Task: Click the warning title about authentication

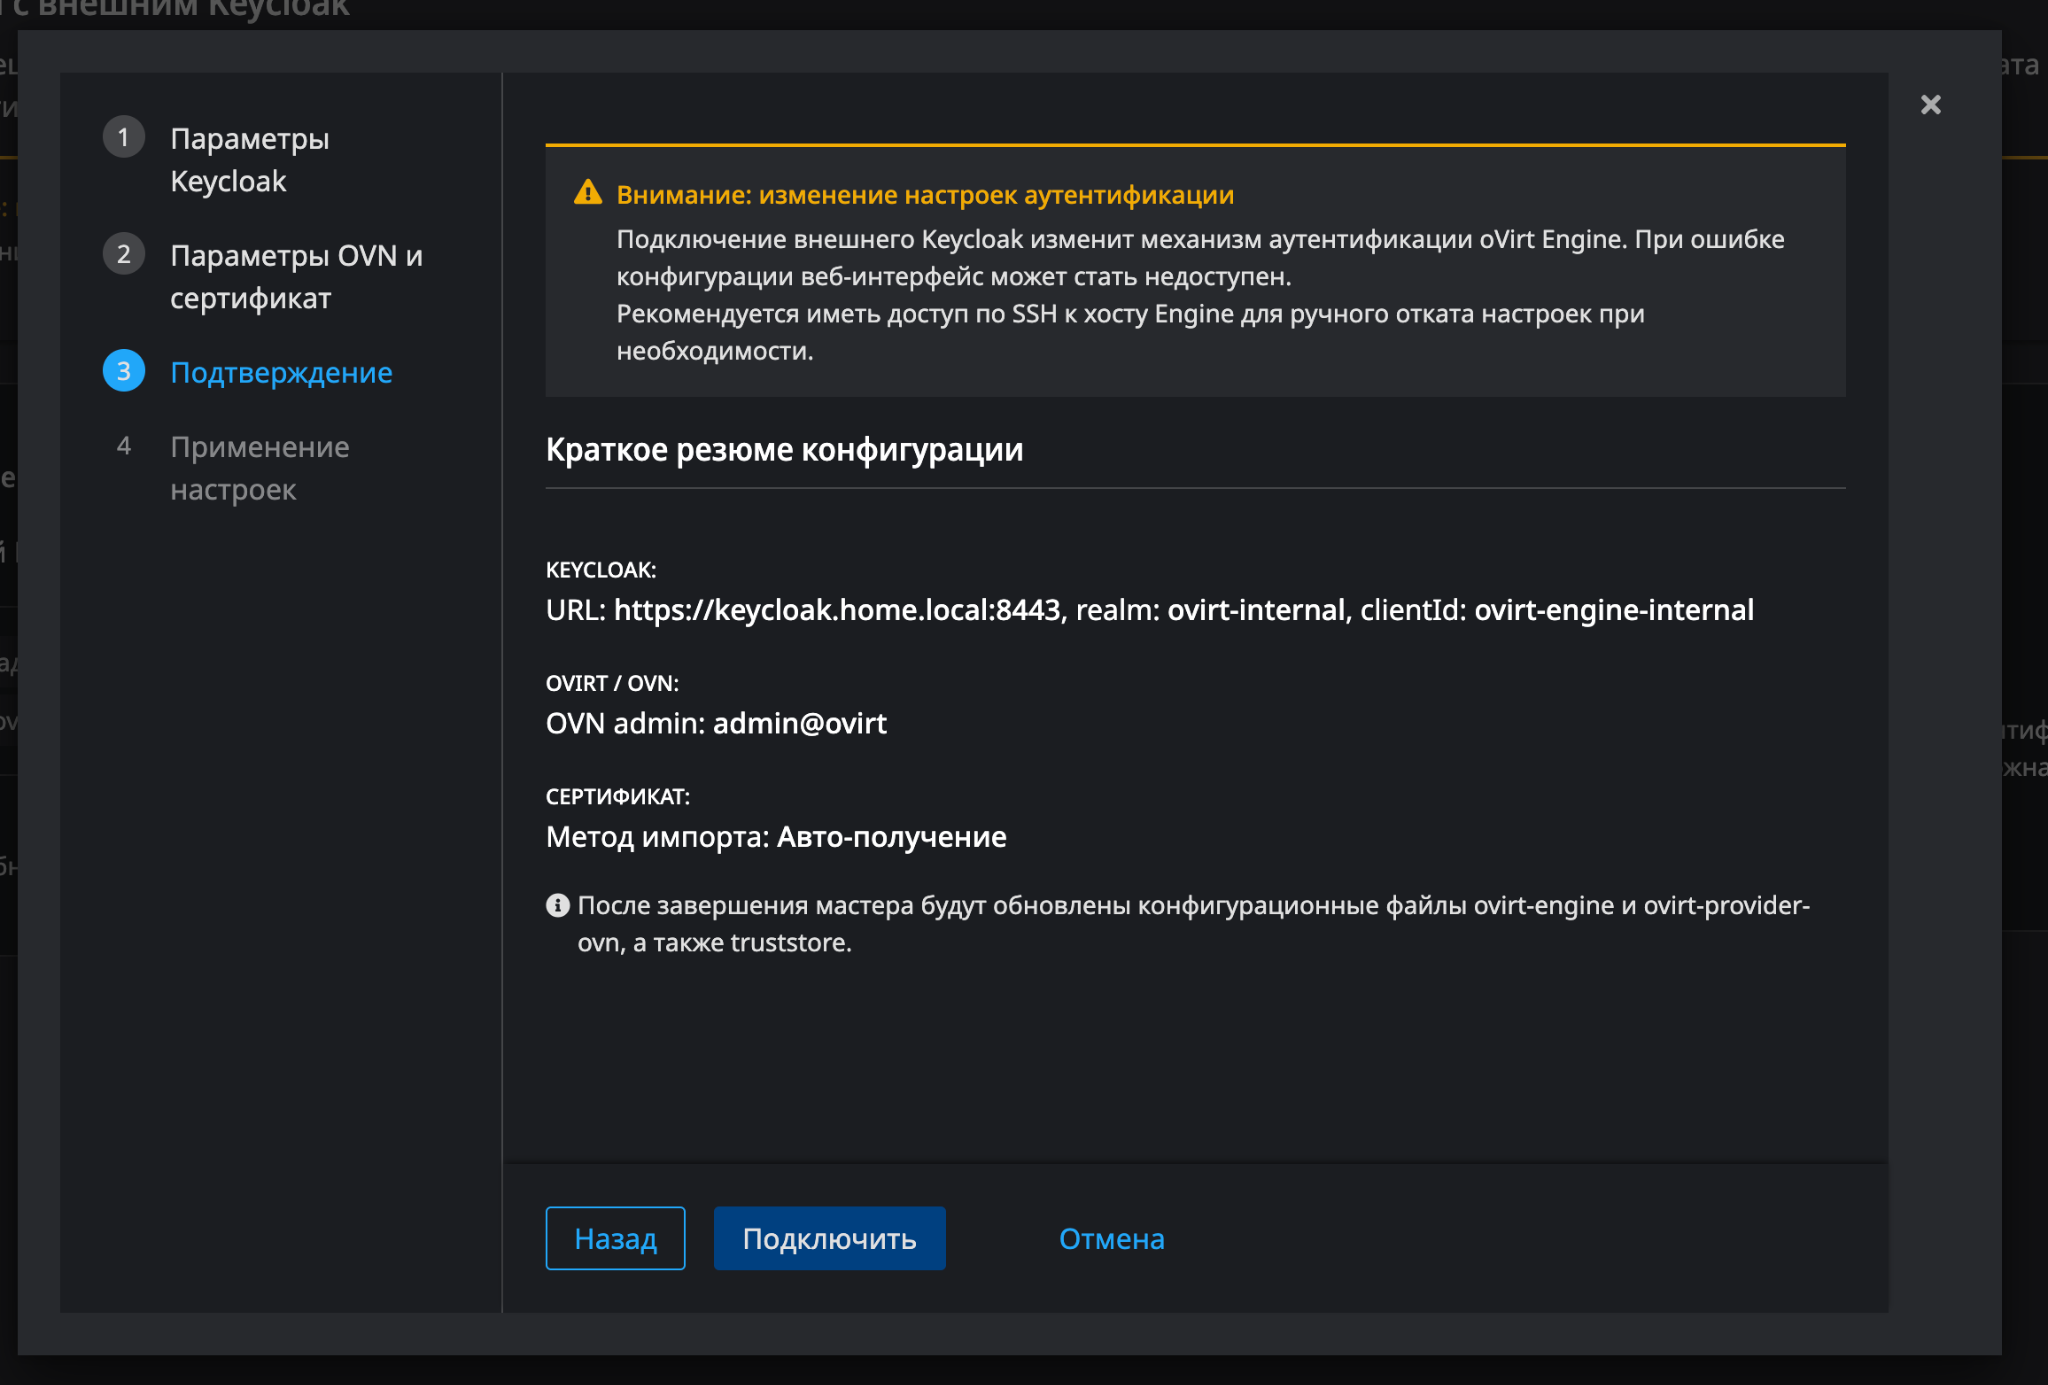Action: tap(925, 195)
